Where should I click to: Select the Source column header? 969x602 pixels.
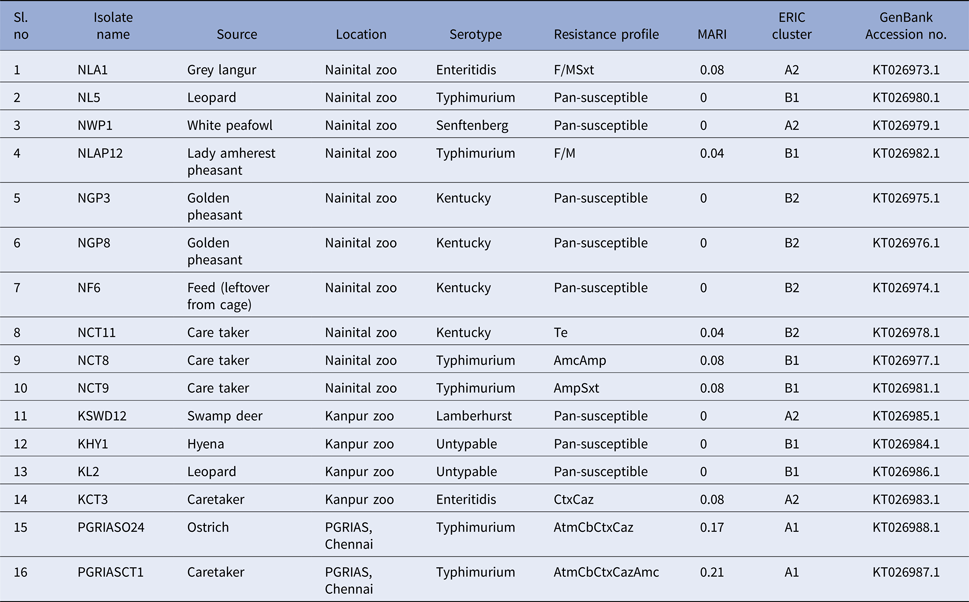pyautogui.click(x=237, y=34)
